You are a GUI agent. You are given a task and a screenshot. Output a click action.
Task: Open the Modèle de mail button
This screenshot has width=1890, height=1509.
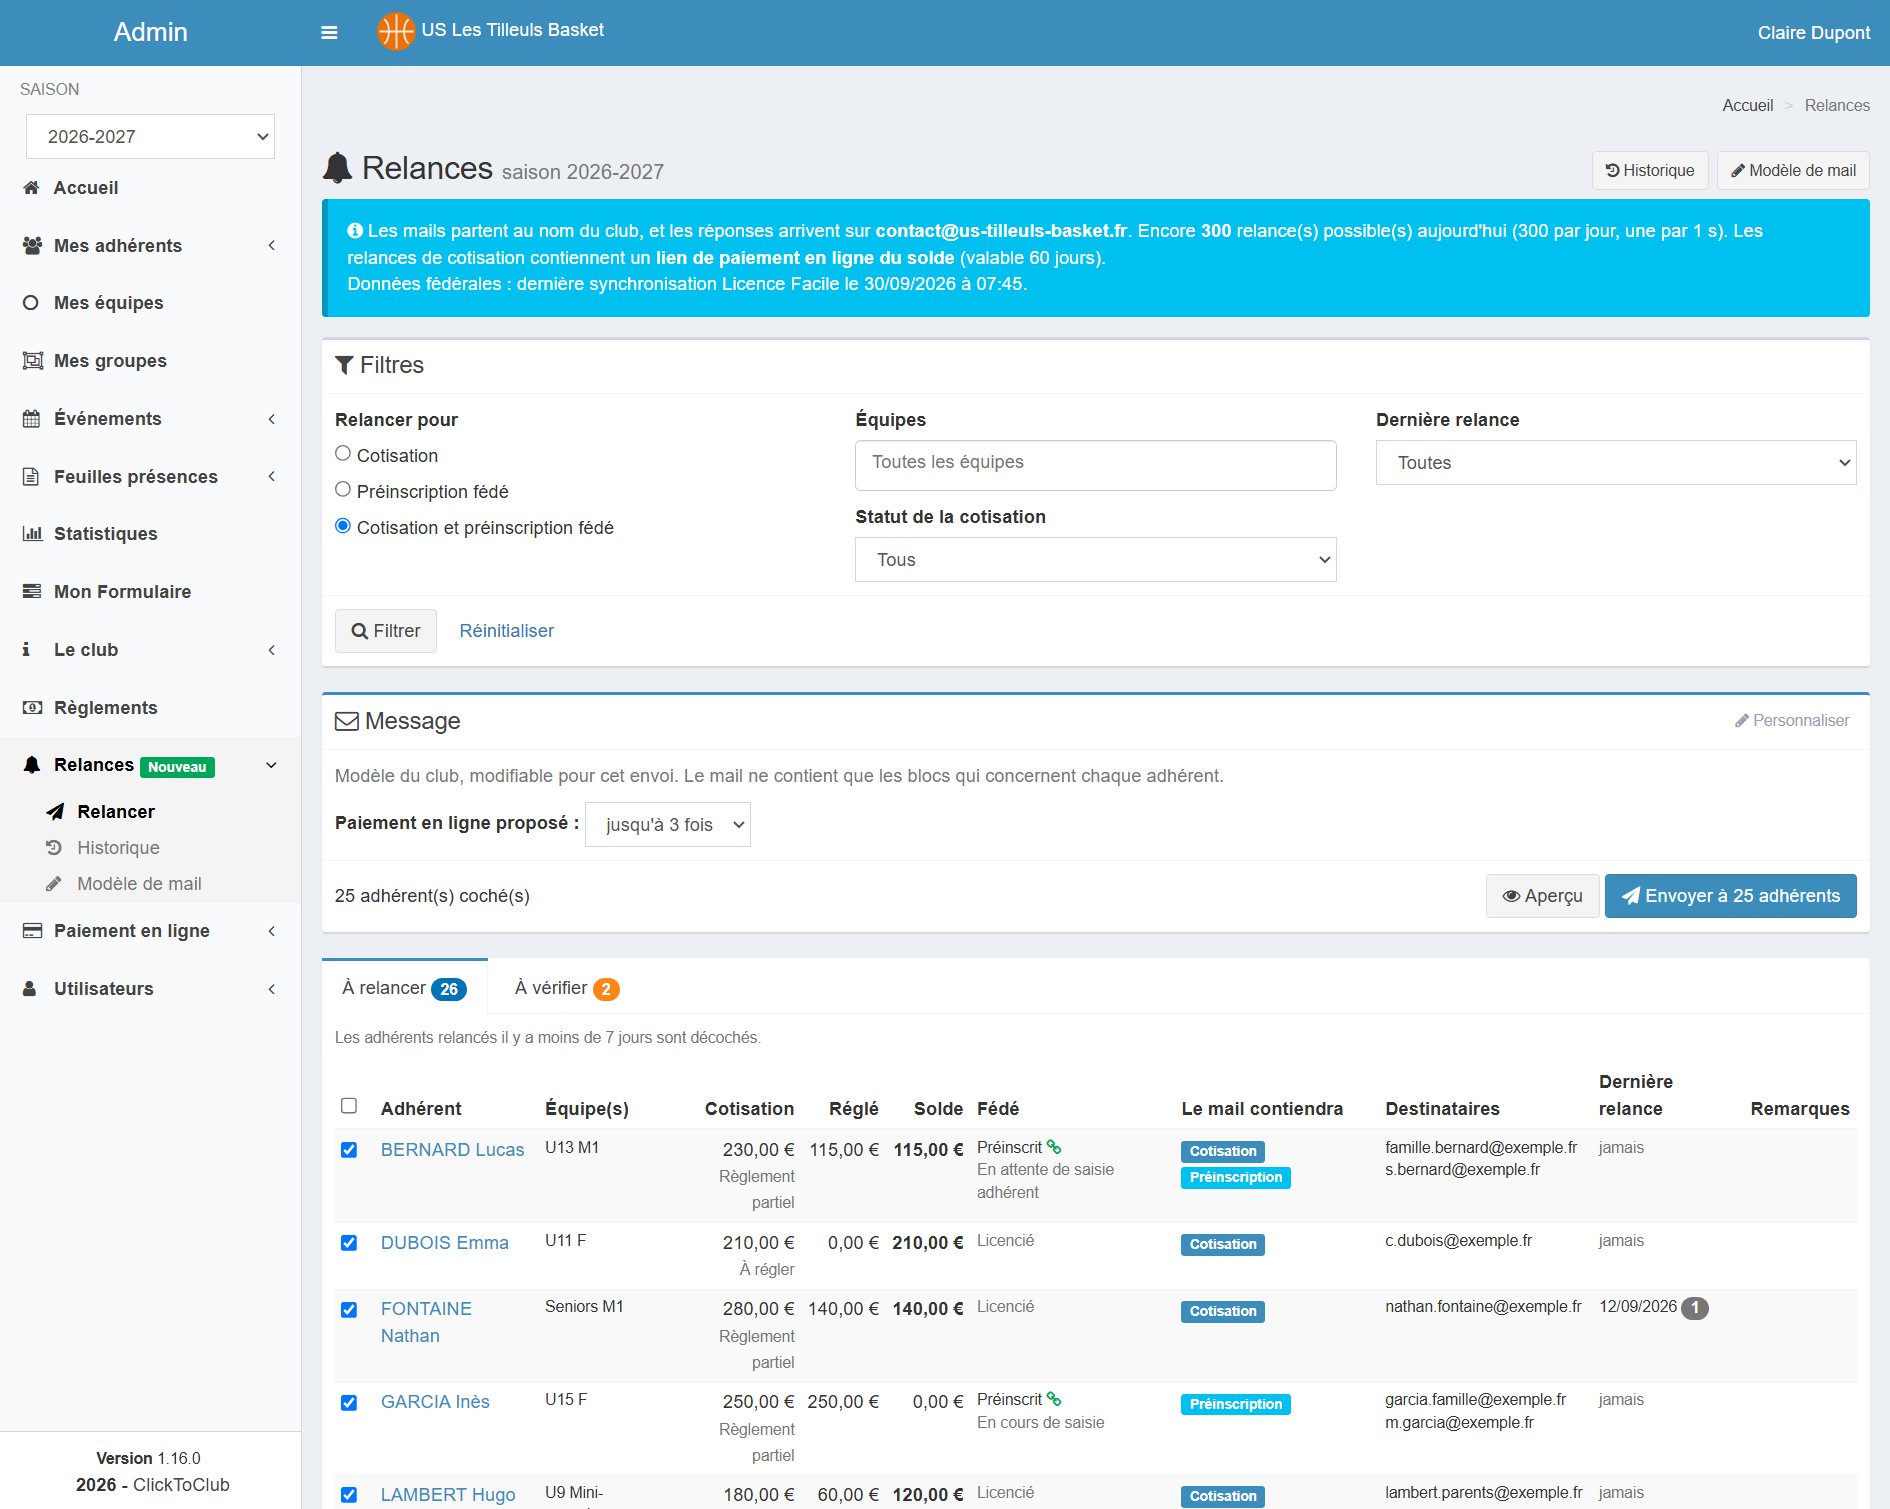pos(1793,171)
